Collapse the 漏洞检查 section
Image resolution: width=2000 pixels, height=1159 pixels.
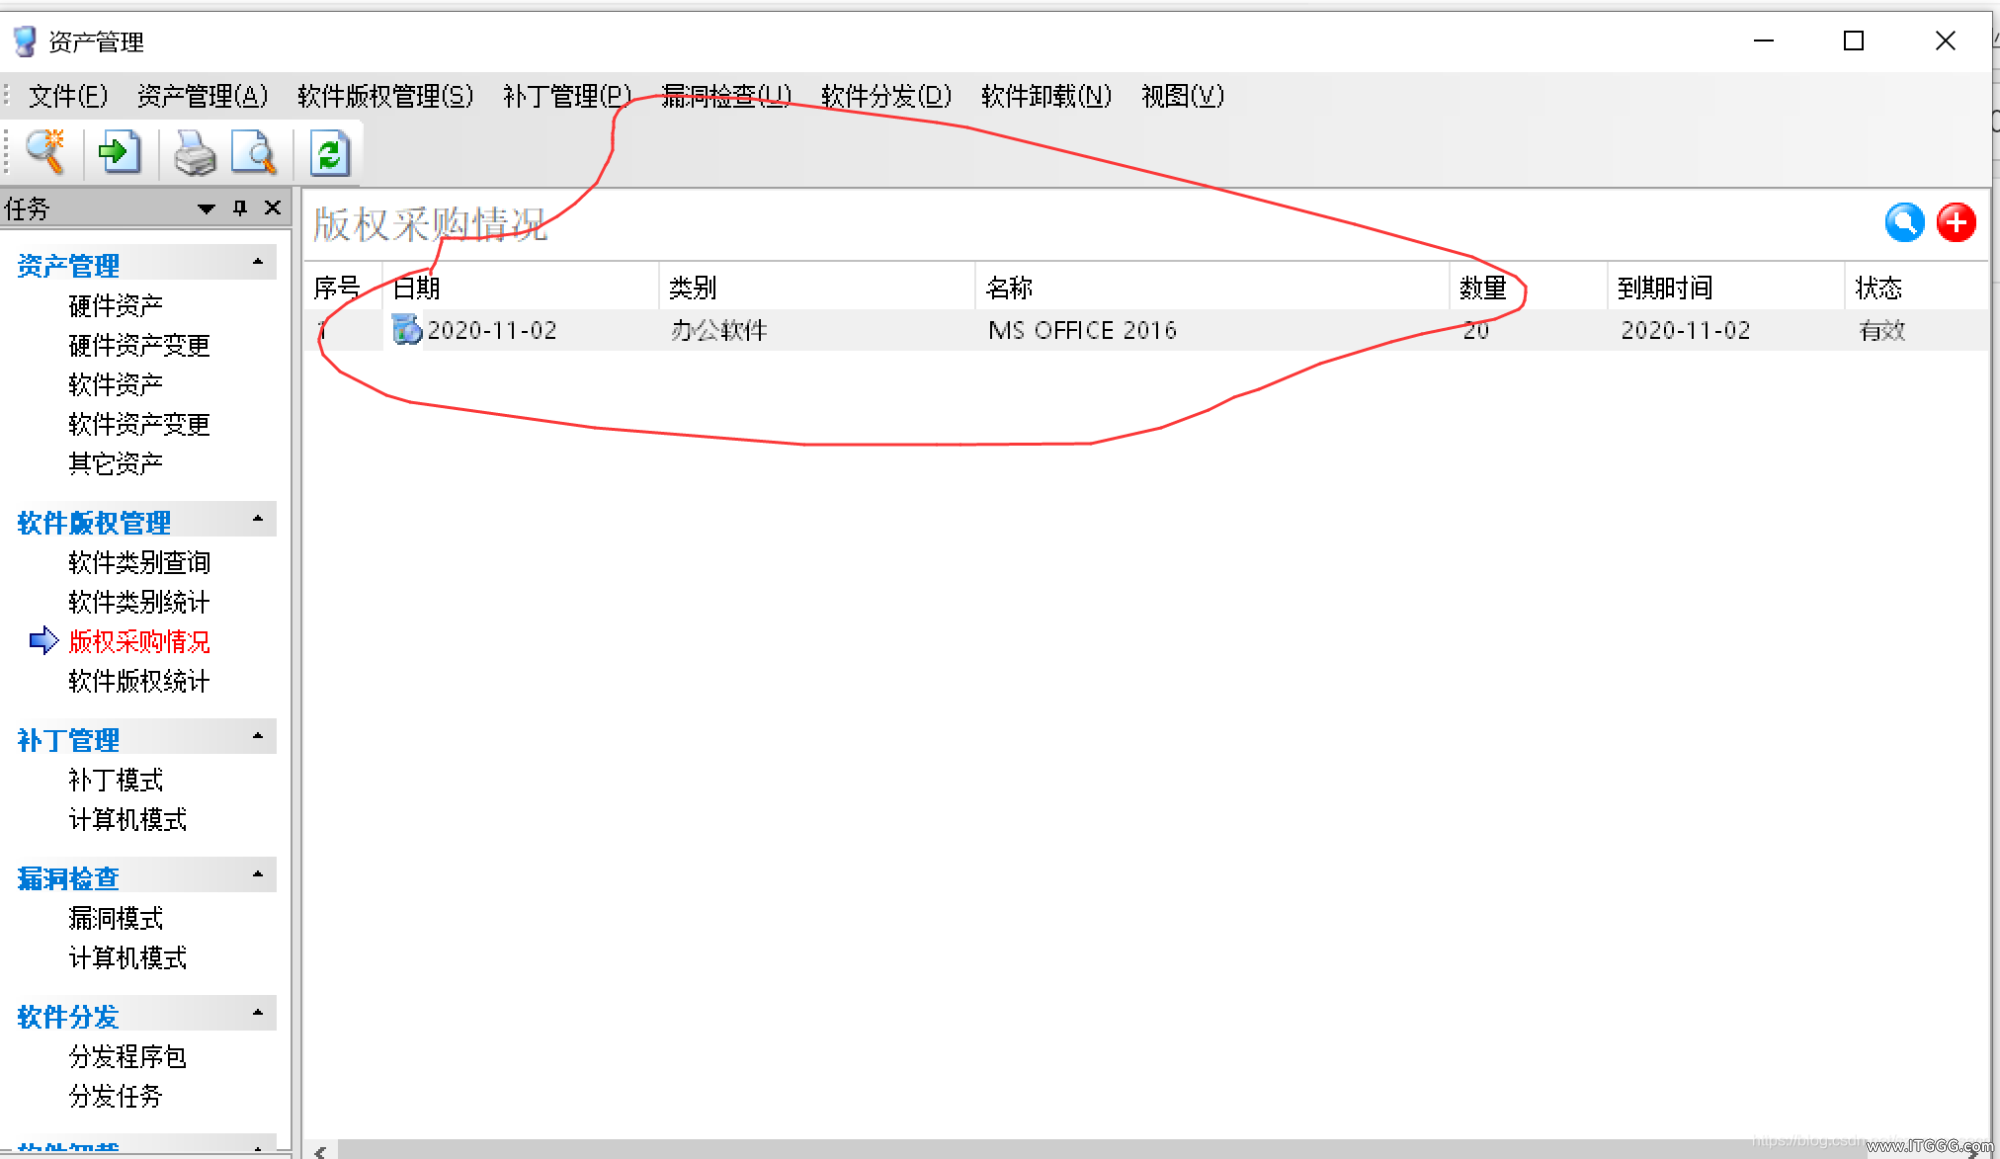[x=258, y=875]
